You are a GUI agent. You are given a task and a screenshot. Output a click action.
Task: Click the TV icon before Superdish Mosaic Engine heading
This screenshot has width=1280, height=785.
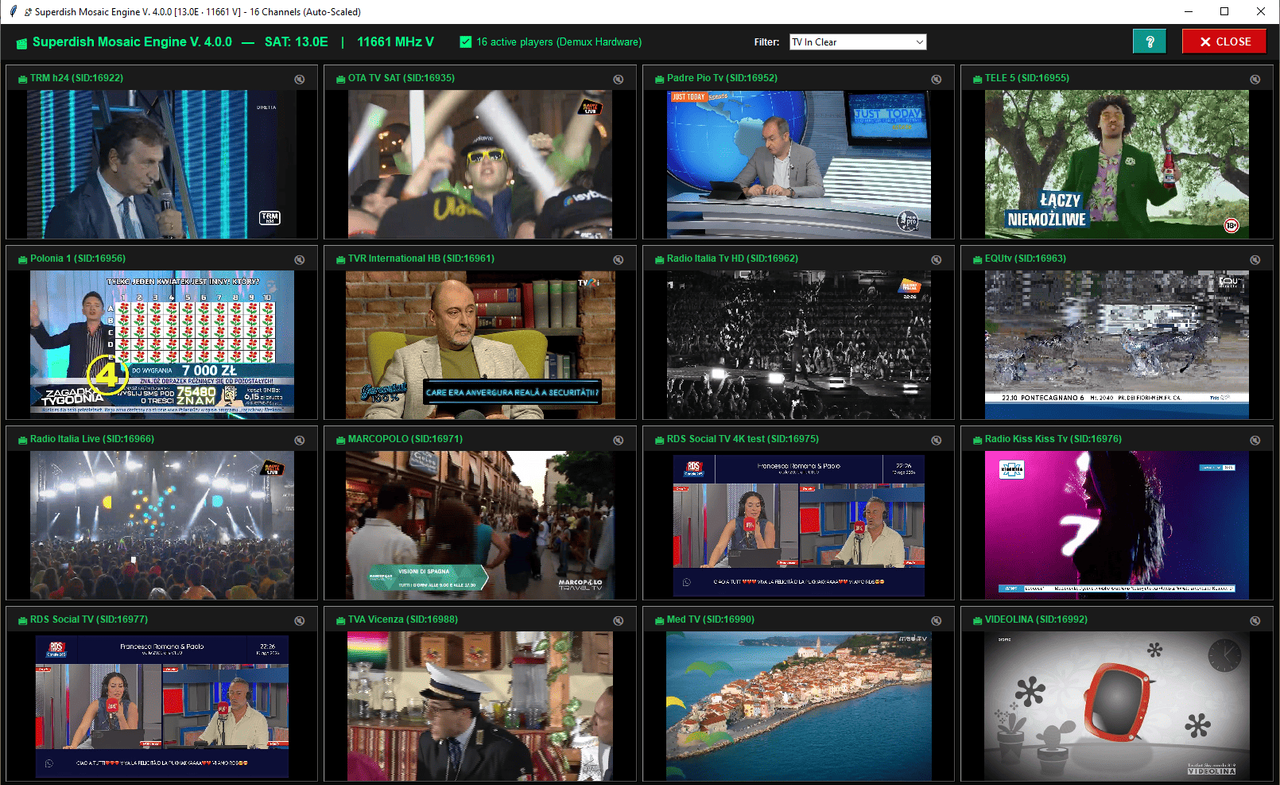click(22, 42)
